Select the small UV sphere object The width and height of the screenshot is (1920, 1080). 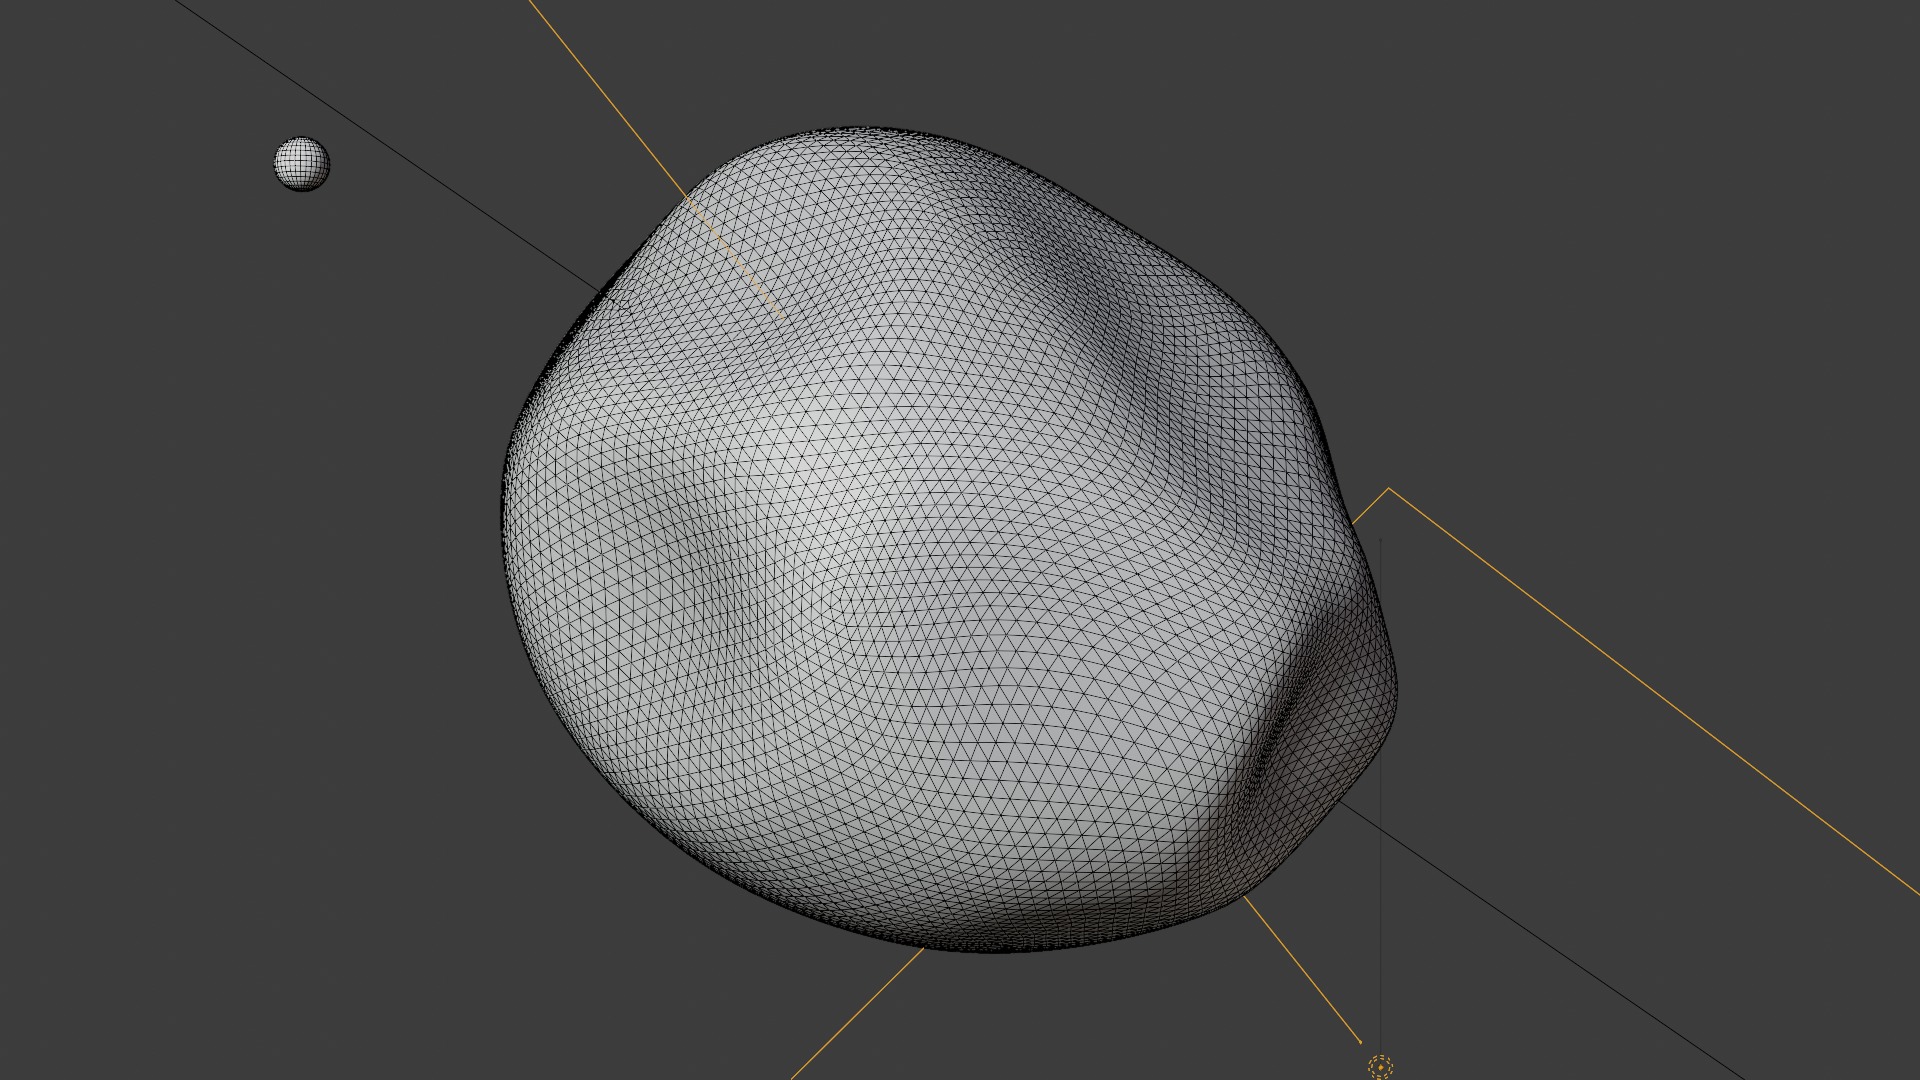click(301, 164)
